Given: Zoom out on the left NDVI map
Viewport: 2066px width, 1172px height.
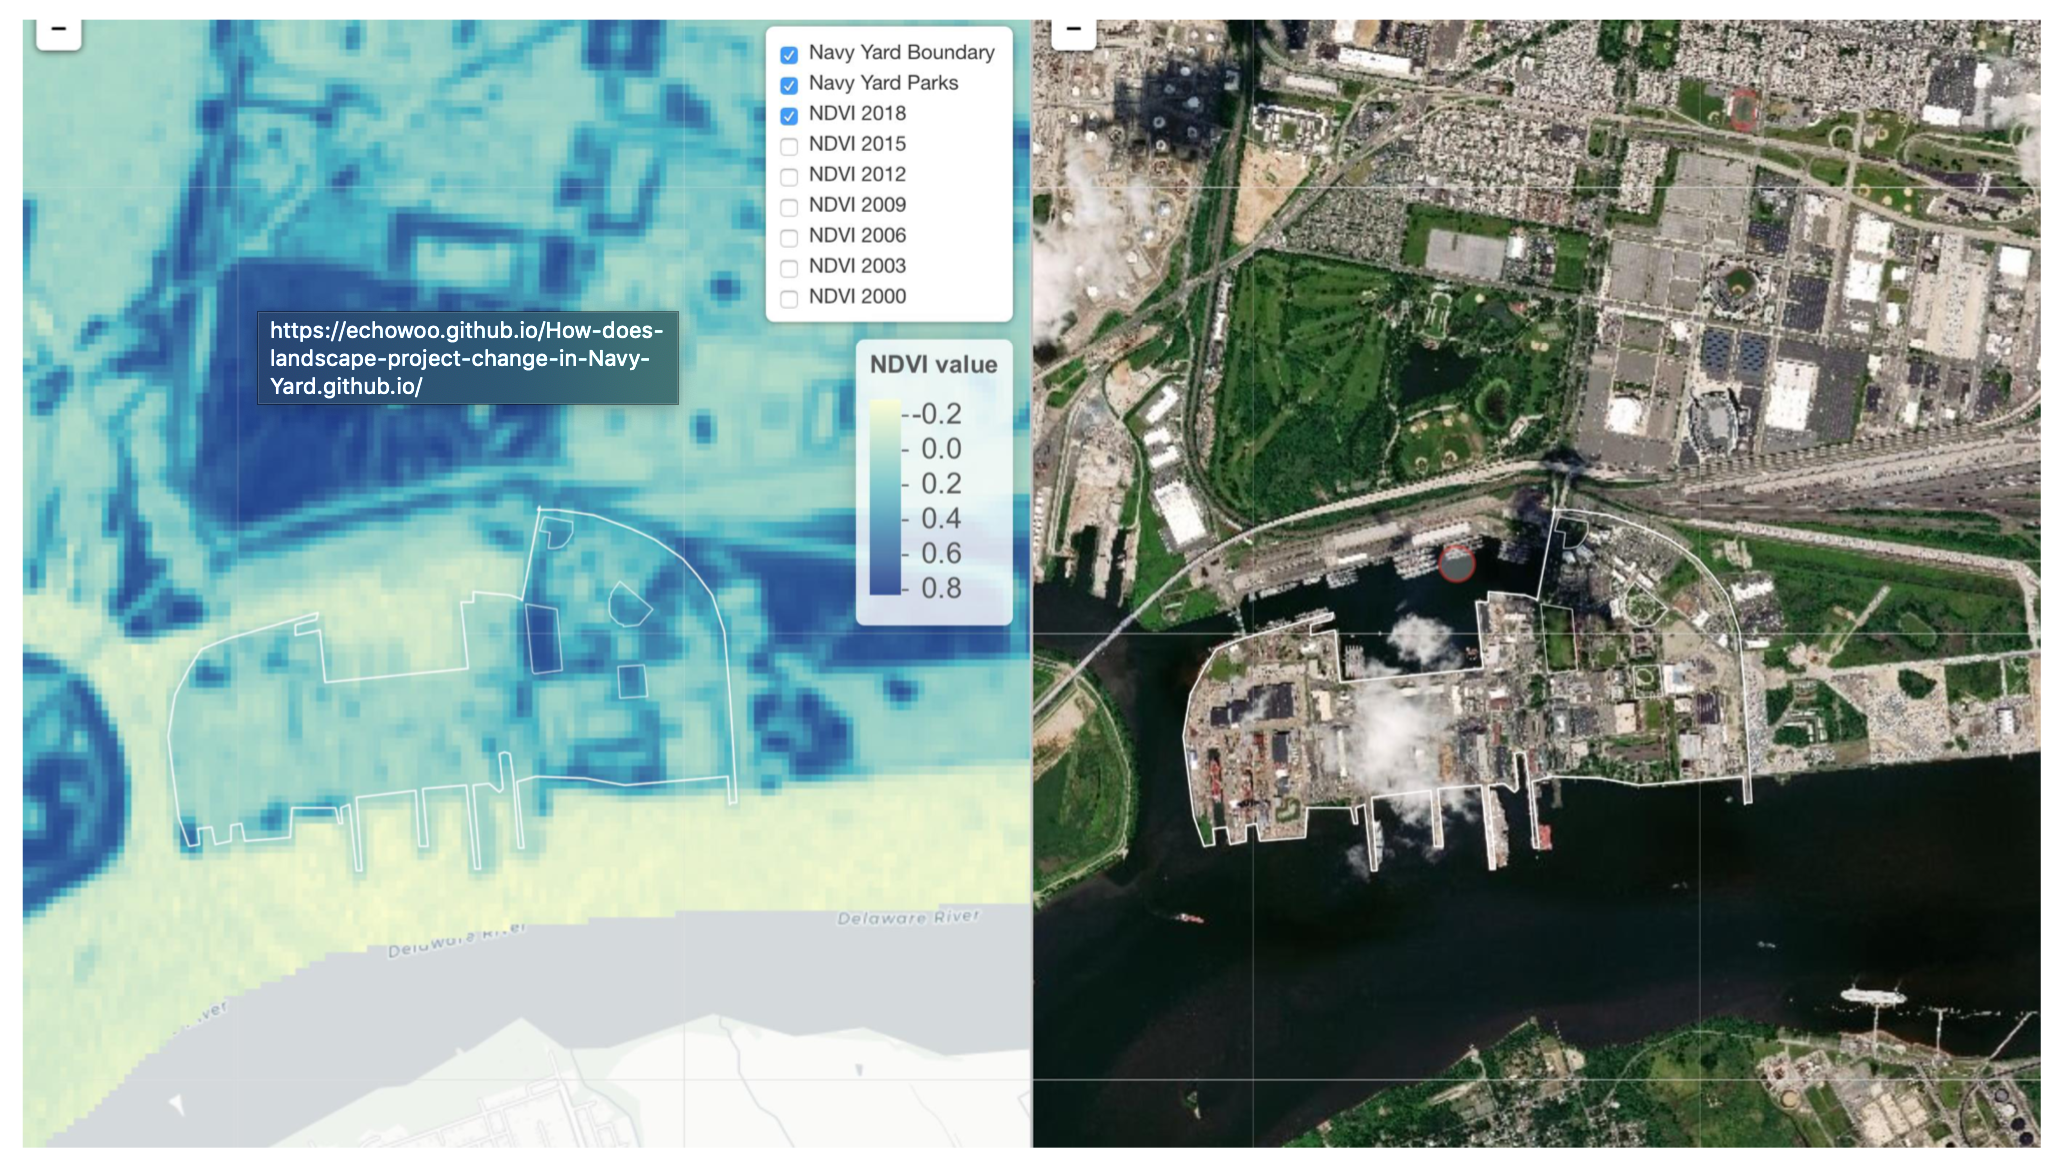Looking at the screenshot, I should [58, 31].
